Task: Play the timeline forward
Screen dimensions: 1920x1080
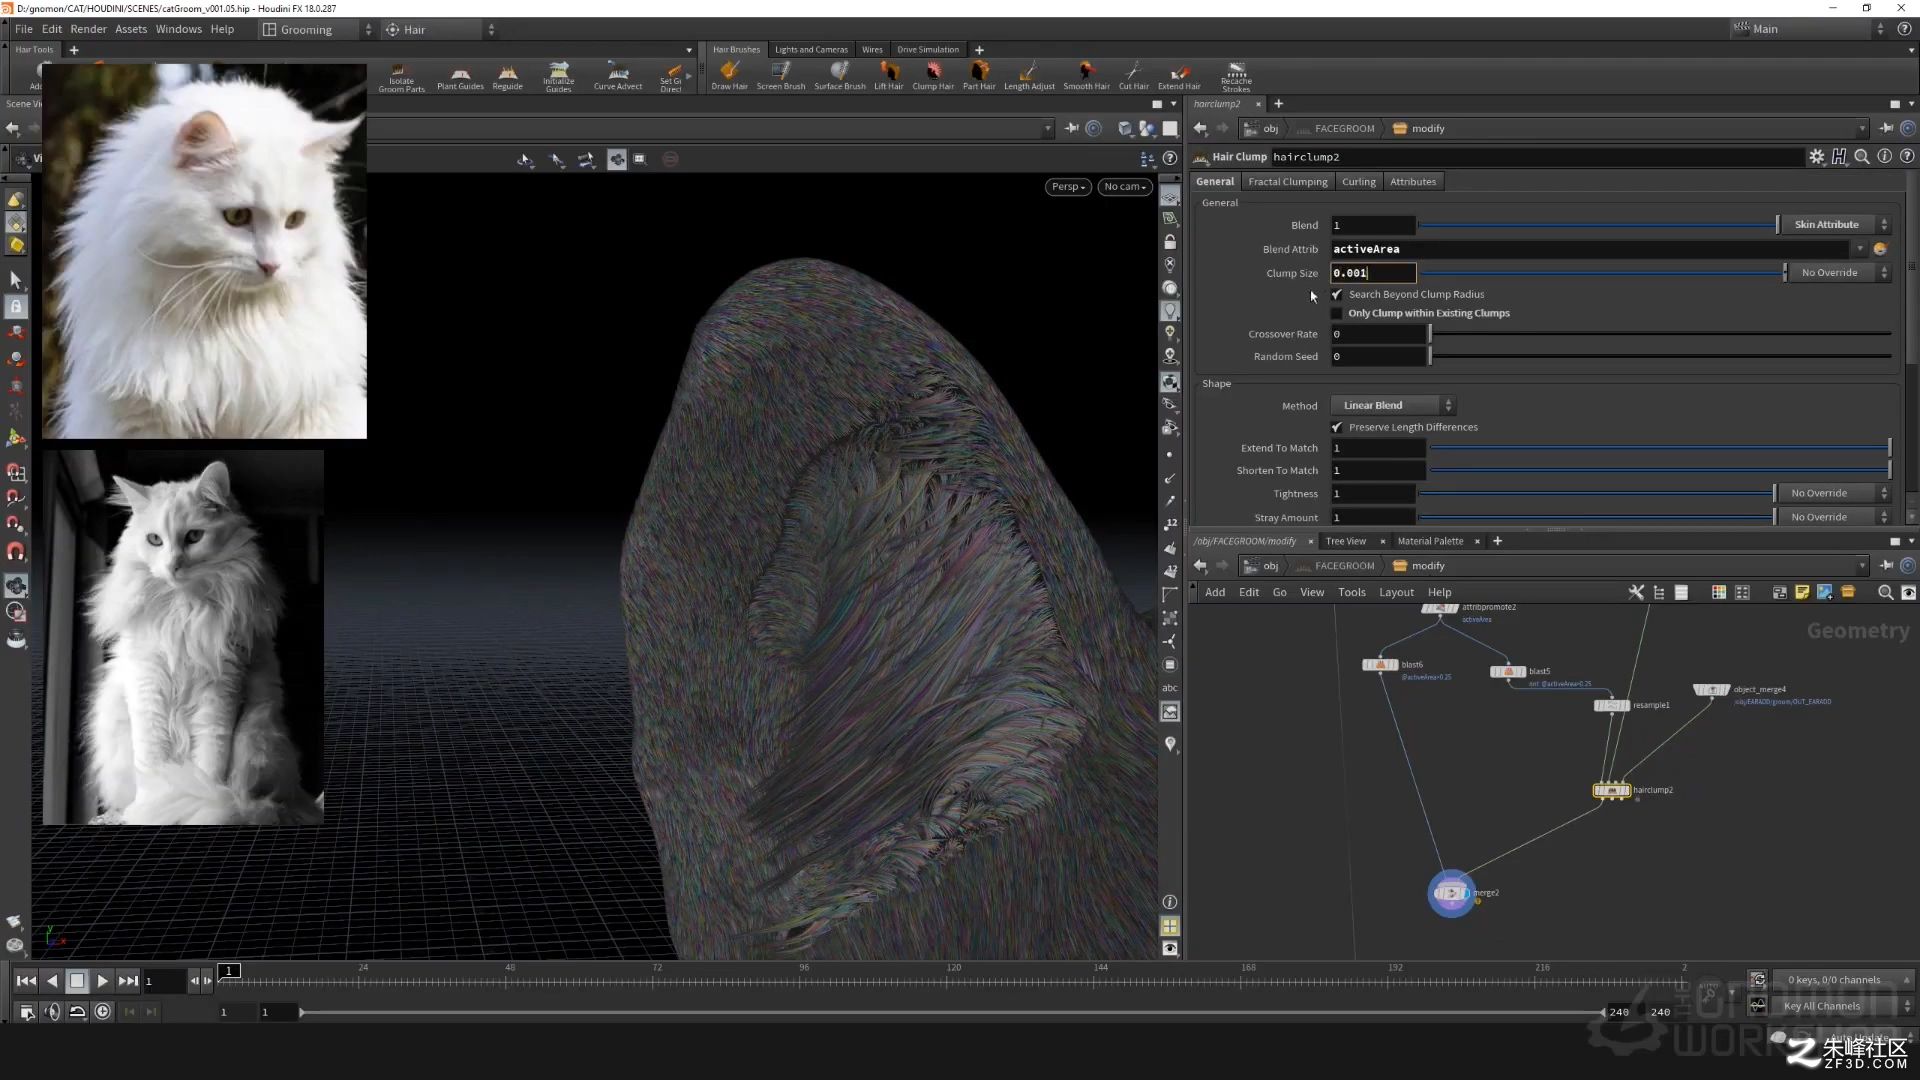Action: click(x=102, y=982)
